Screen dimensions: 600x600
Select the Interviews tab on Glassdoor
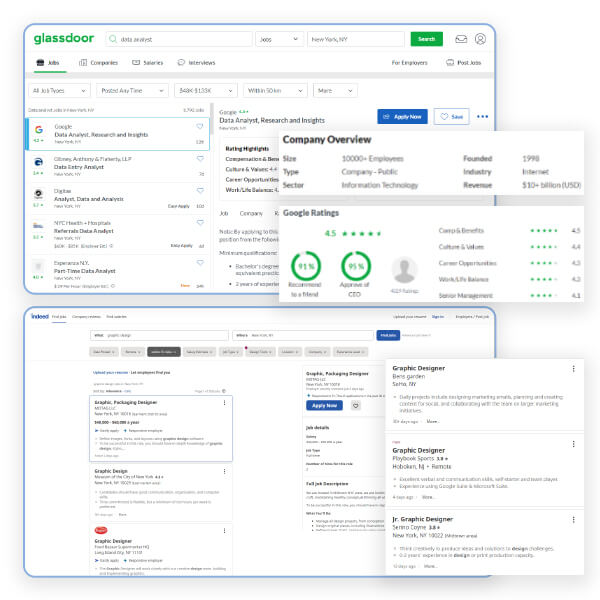click(x=196, y=62)
